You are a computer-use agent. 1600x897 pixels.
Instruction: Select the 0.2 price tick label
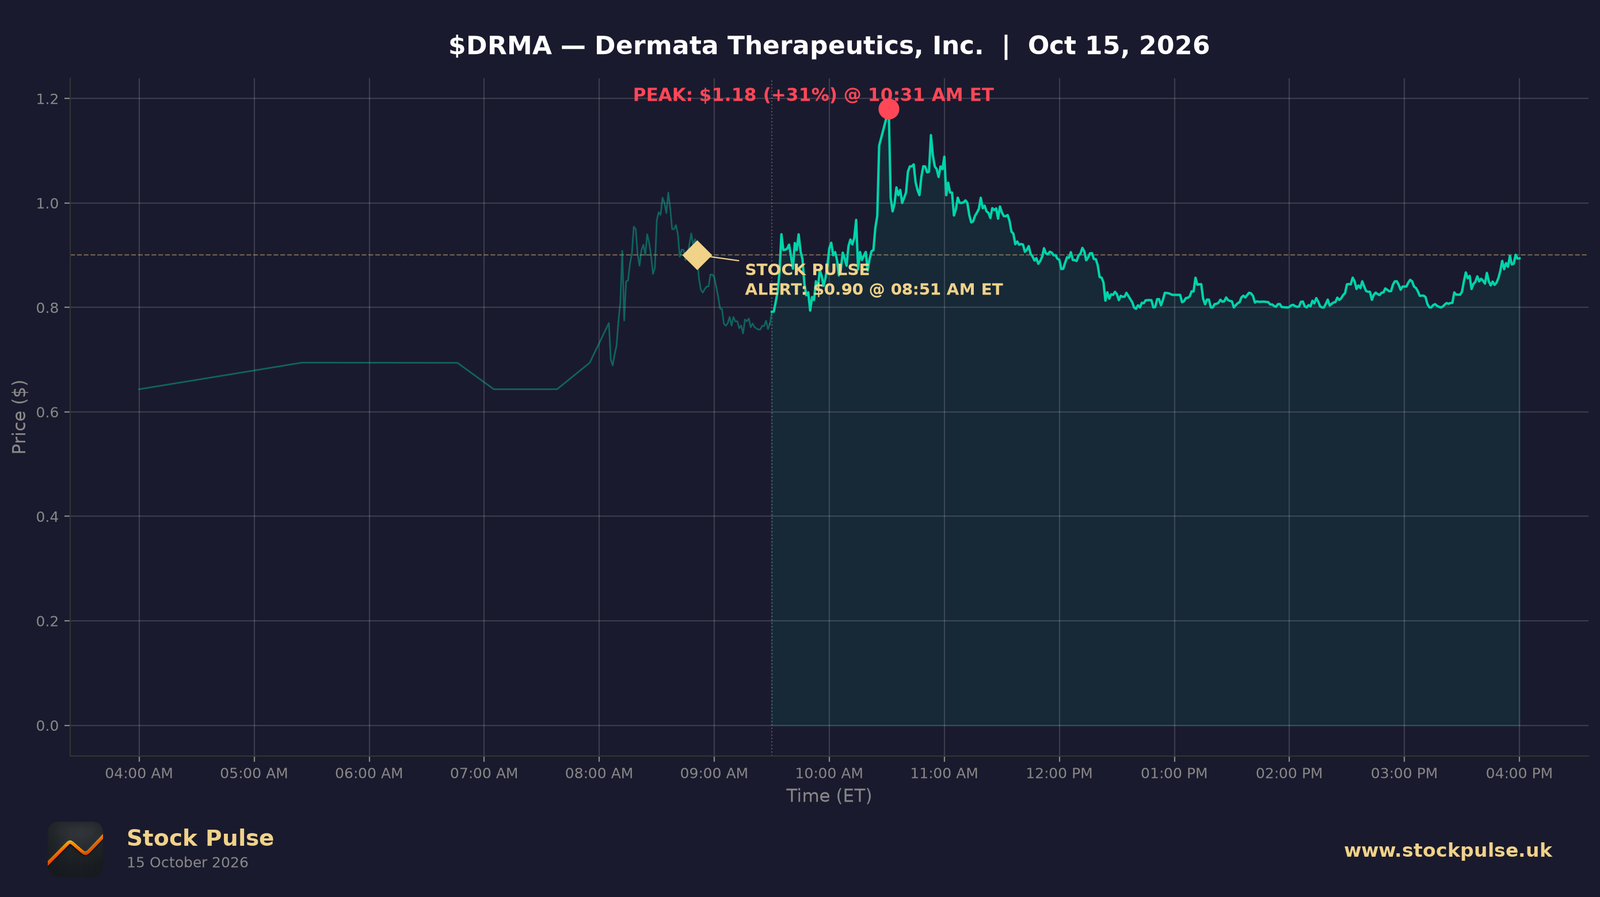click(x=48, y=621)
